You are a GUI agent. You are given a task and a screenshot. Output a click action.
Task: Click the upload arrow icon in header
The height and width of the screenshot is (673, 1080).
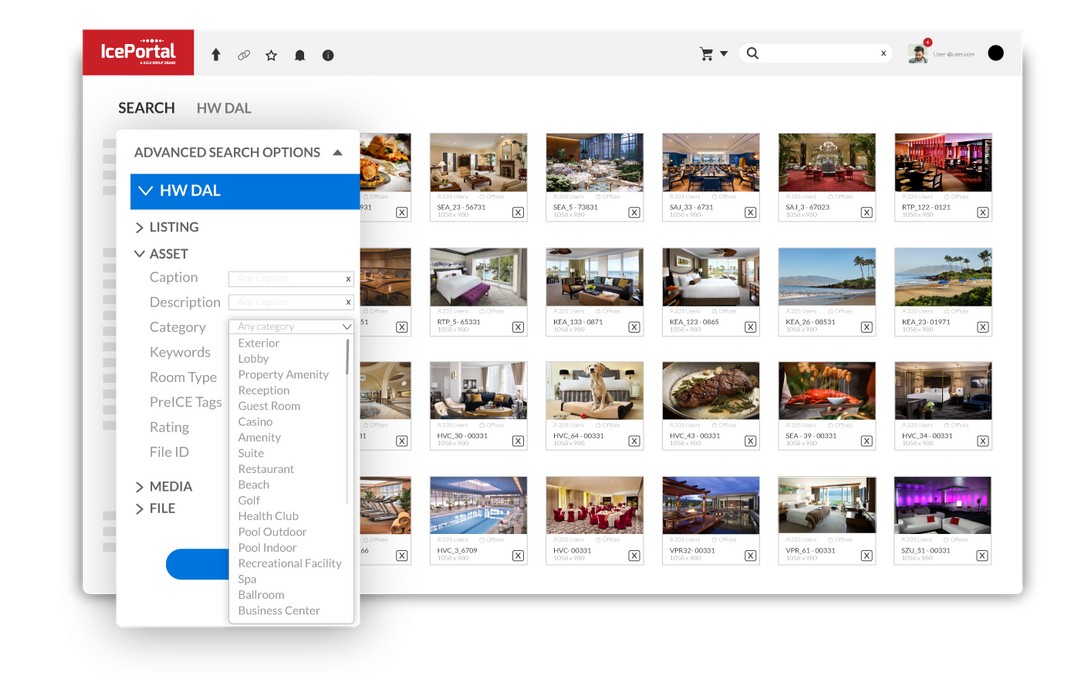(x=215, y=55)
